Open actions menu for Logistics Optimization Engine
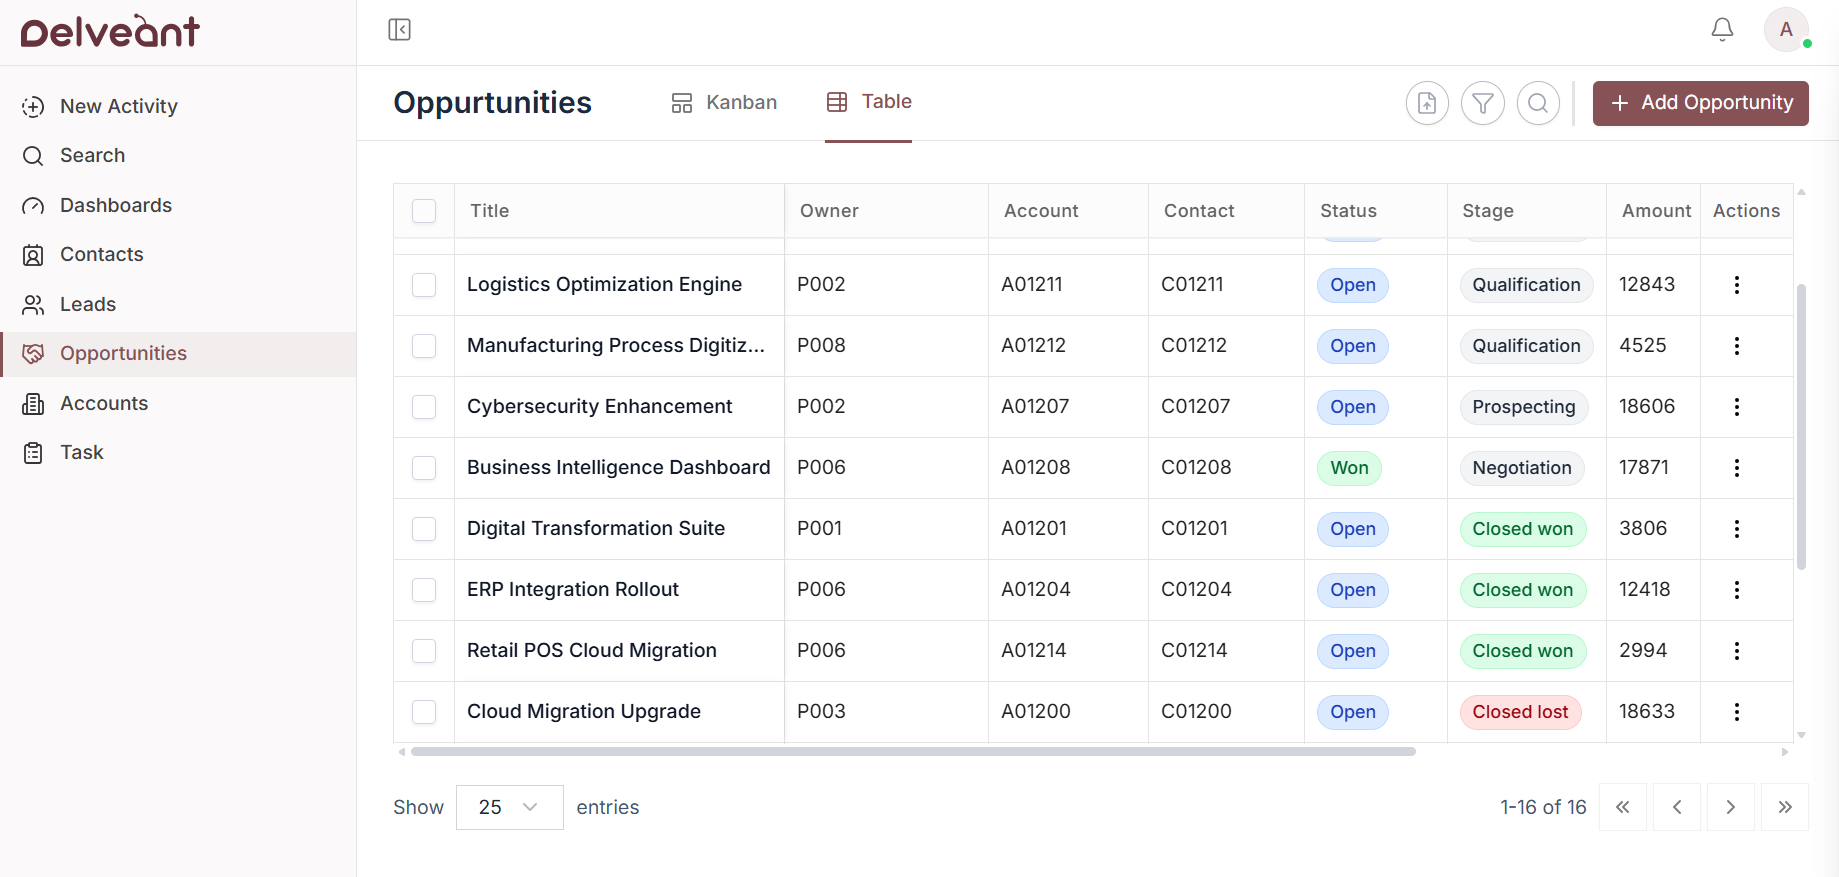The width and height of the screenshot is (1839, 877). coord(1736,285)
